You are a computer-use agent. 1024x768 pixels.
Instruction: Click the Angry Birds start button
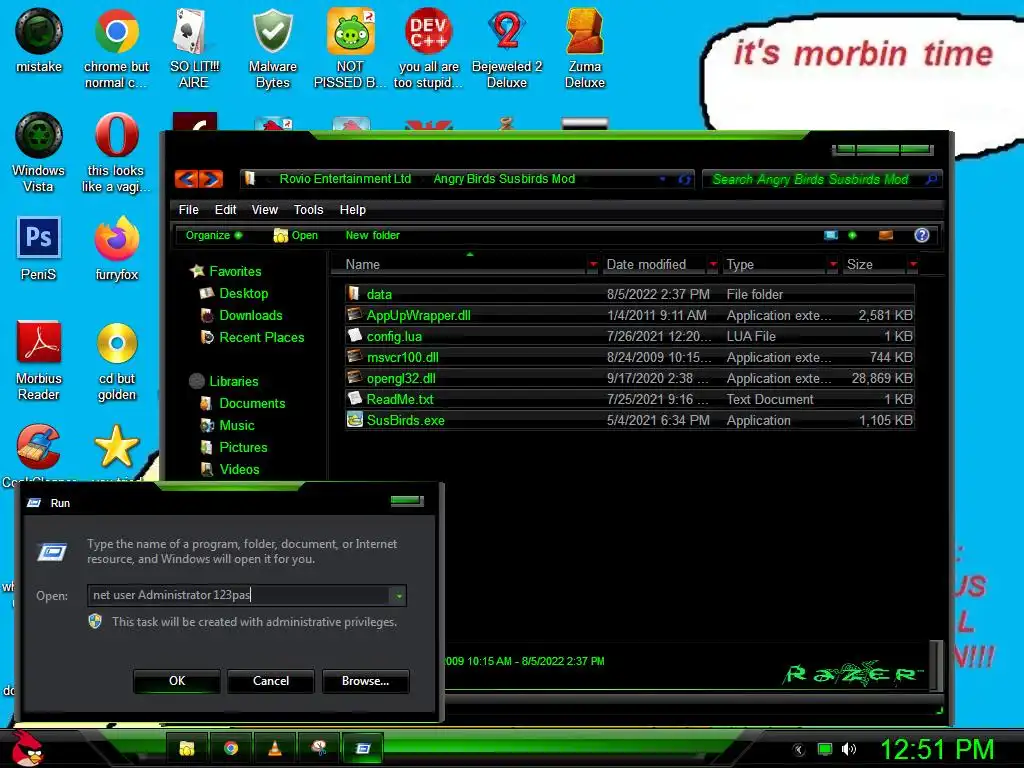pyautogui.click(x=27, y=748)
